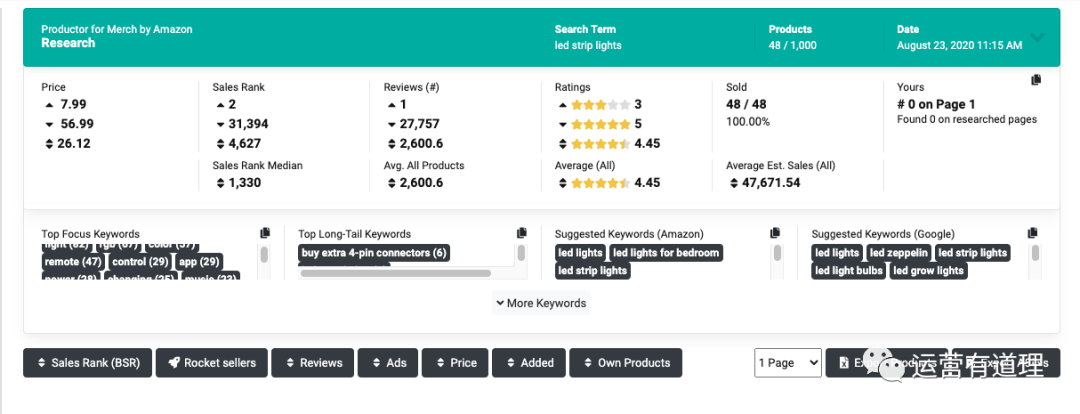This screenshot has height=414, width=1080.
Task: Select the 'control (29)' focus keyword
Action: [140, 262]
